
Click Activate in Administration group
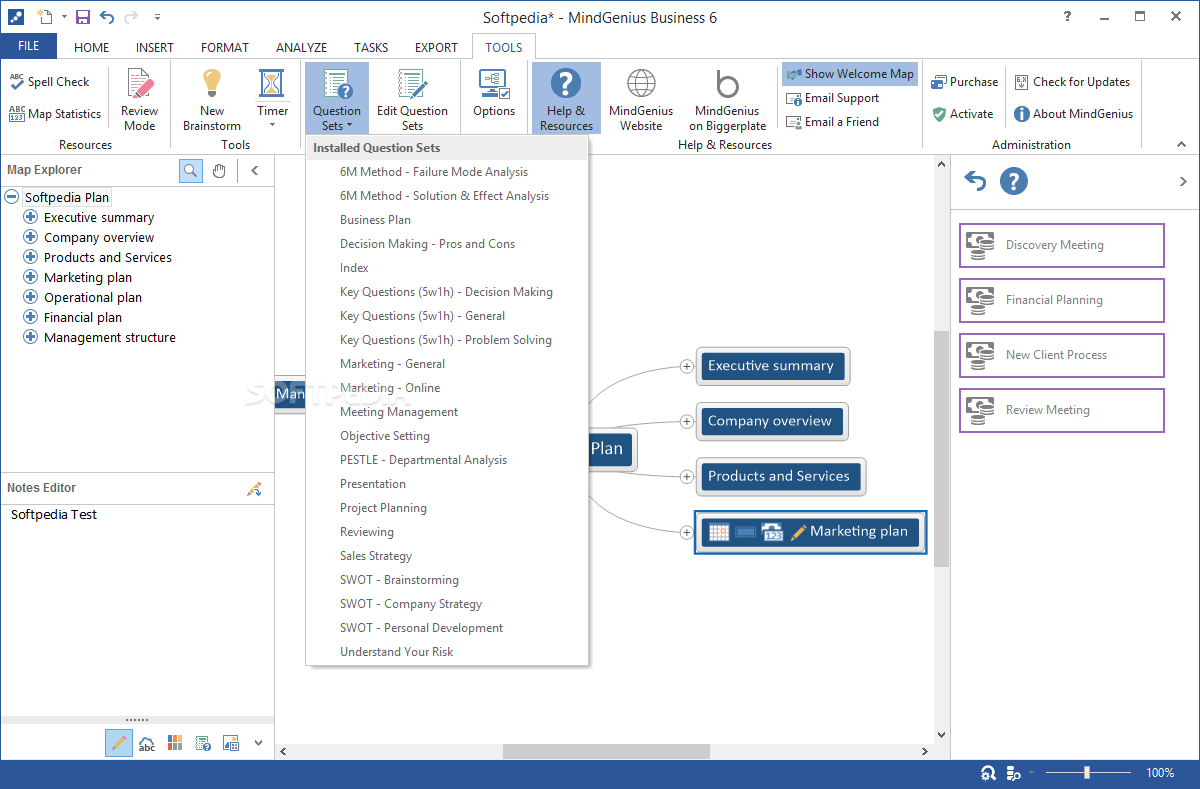click(x=963, y=114)
